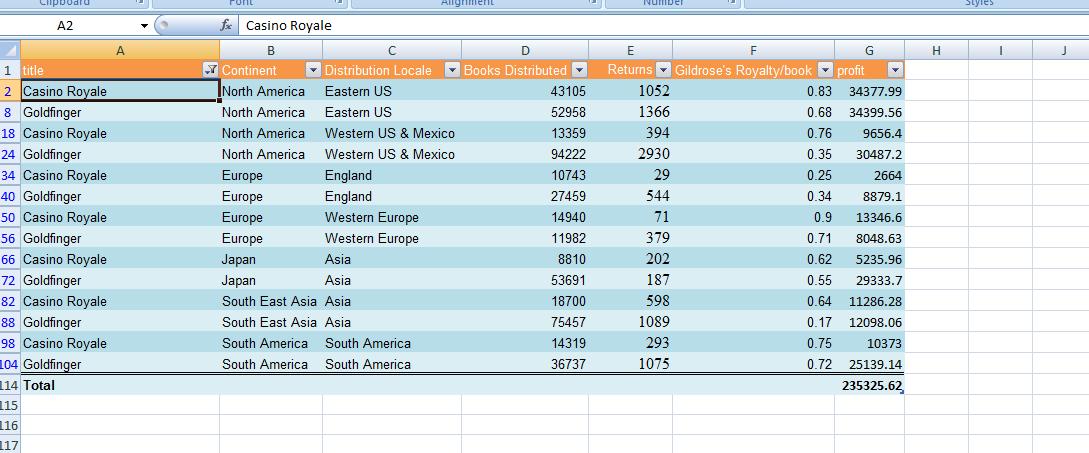This screenshot has width=1089, height=453.
Task: Click the formula bar containing Casino Royale
Action: point(663,26)
